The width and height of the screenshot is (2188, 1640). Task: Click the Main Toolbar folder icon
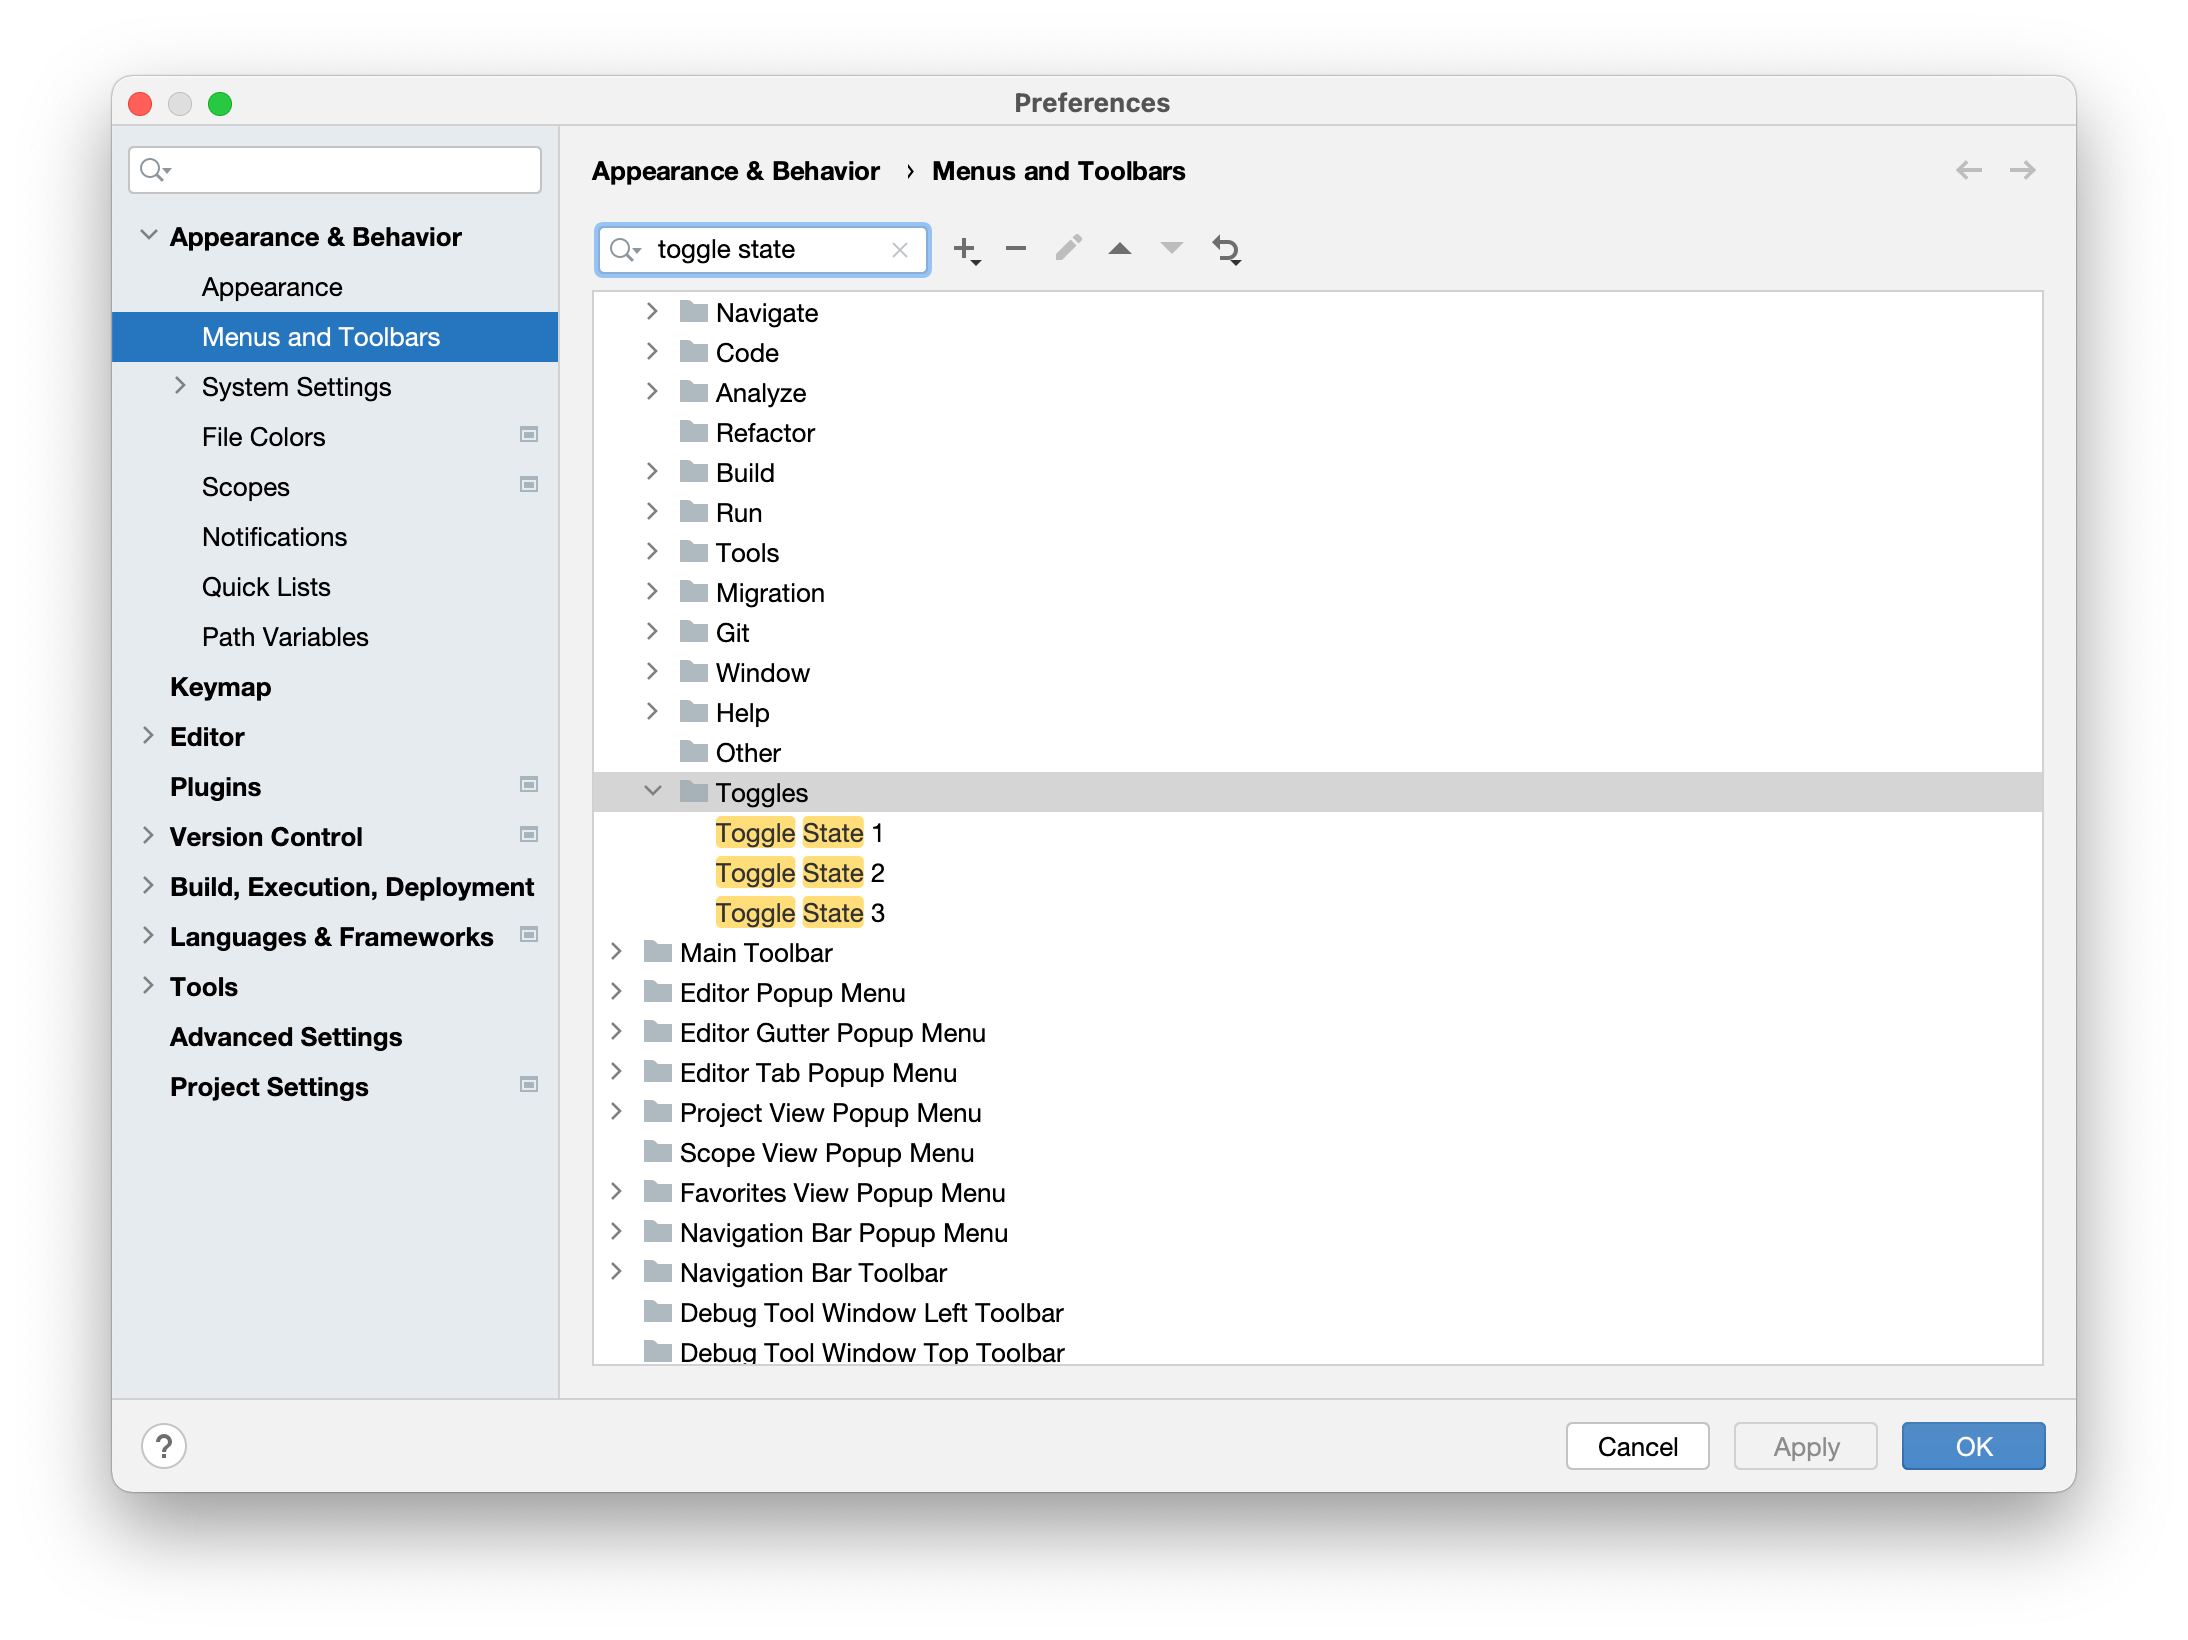[x=657, y=951]
